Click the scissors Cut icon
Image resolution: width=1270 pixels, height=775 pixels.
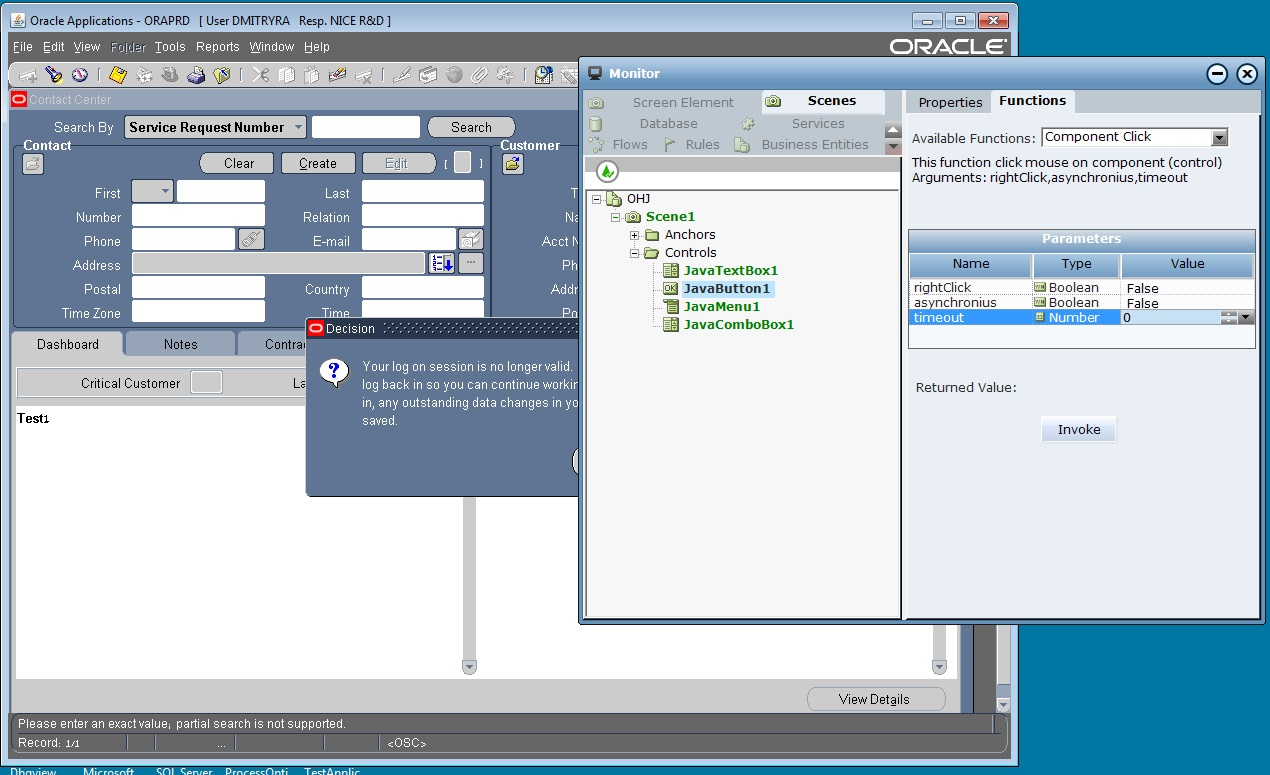click(260, 75)
